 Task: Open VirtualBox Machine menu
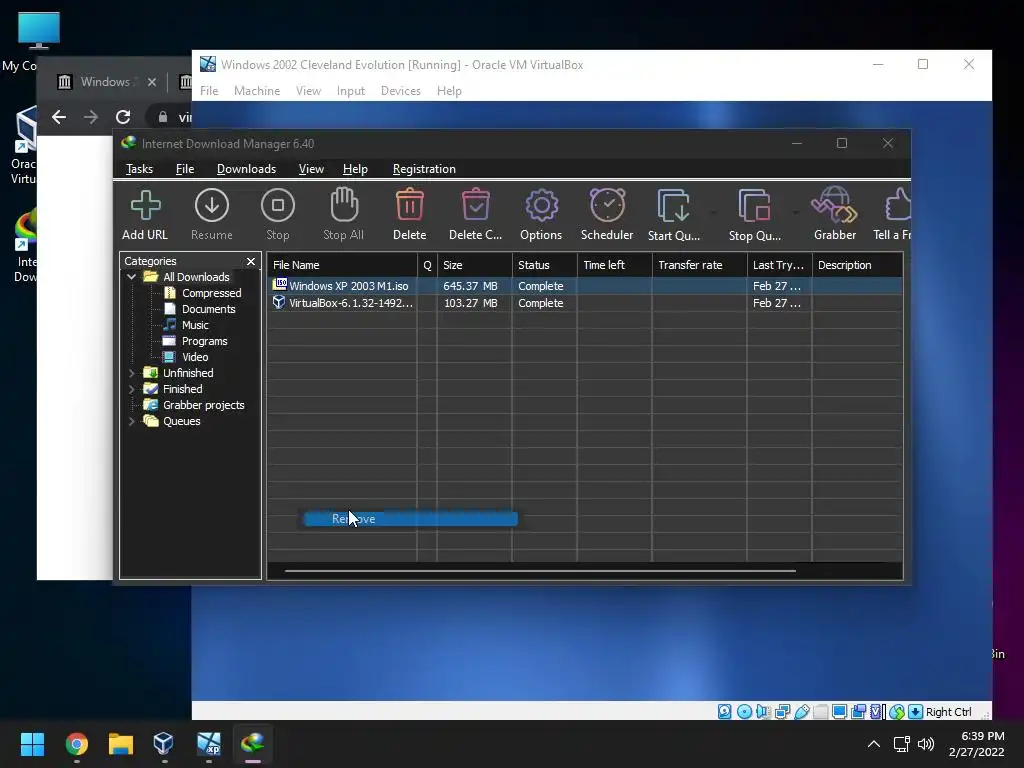pos(257,91)
